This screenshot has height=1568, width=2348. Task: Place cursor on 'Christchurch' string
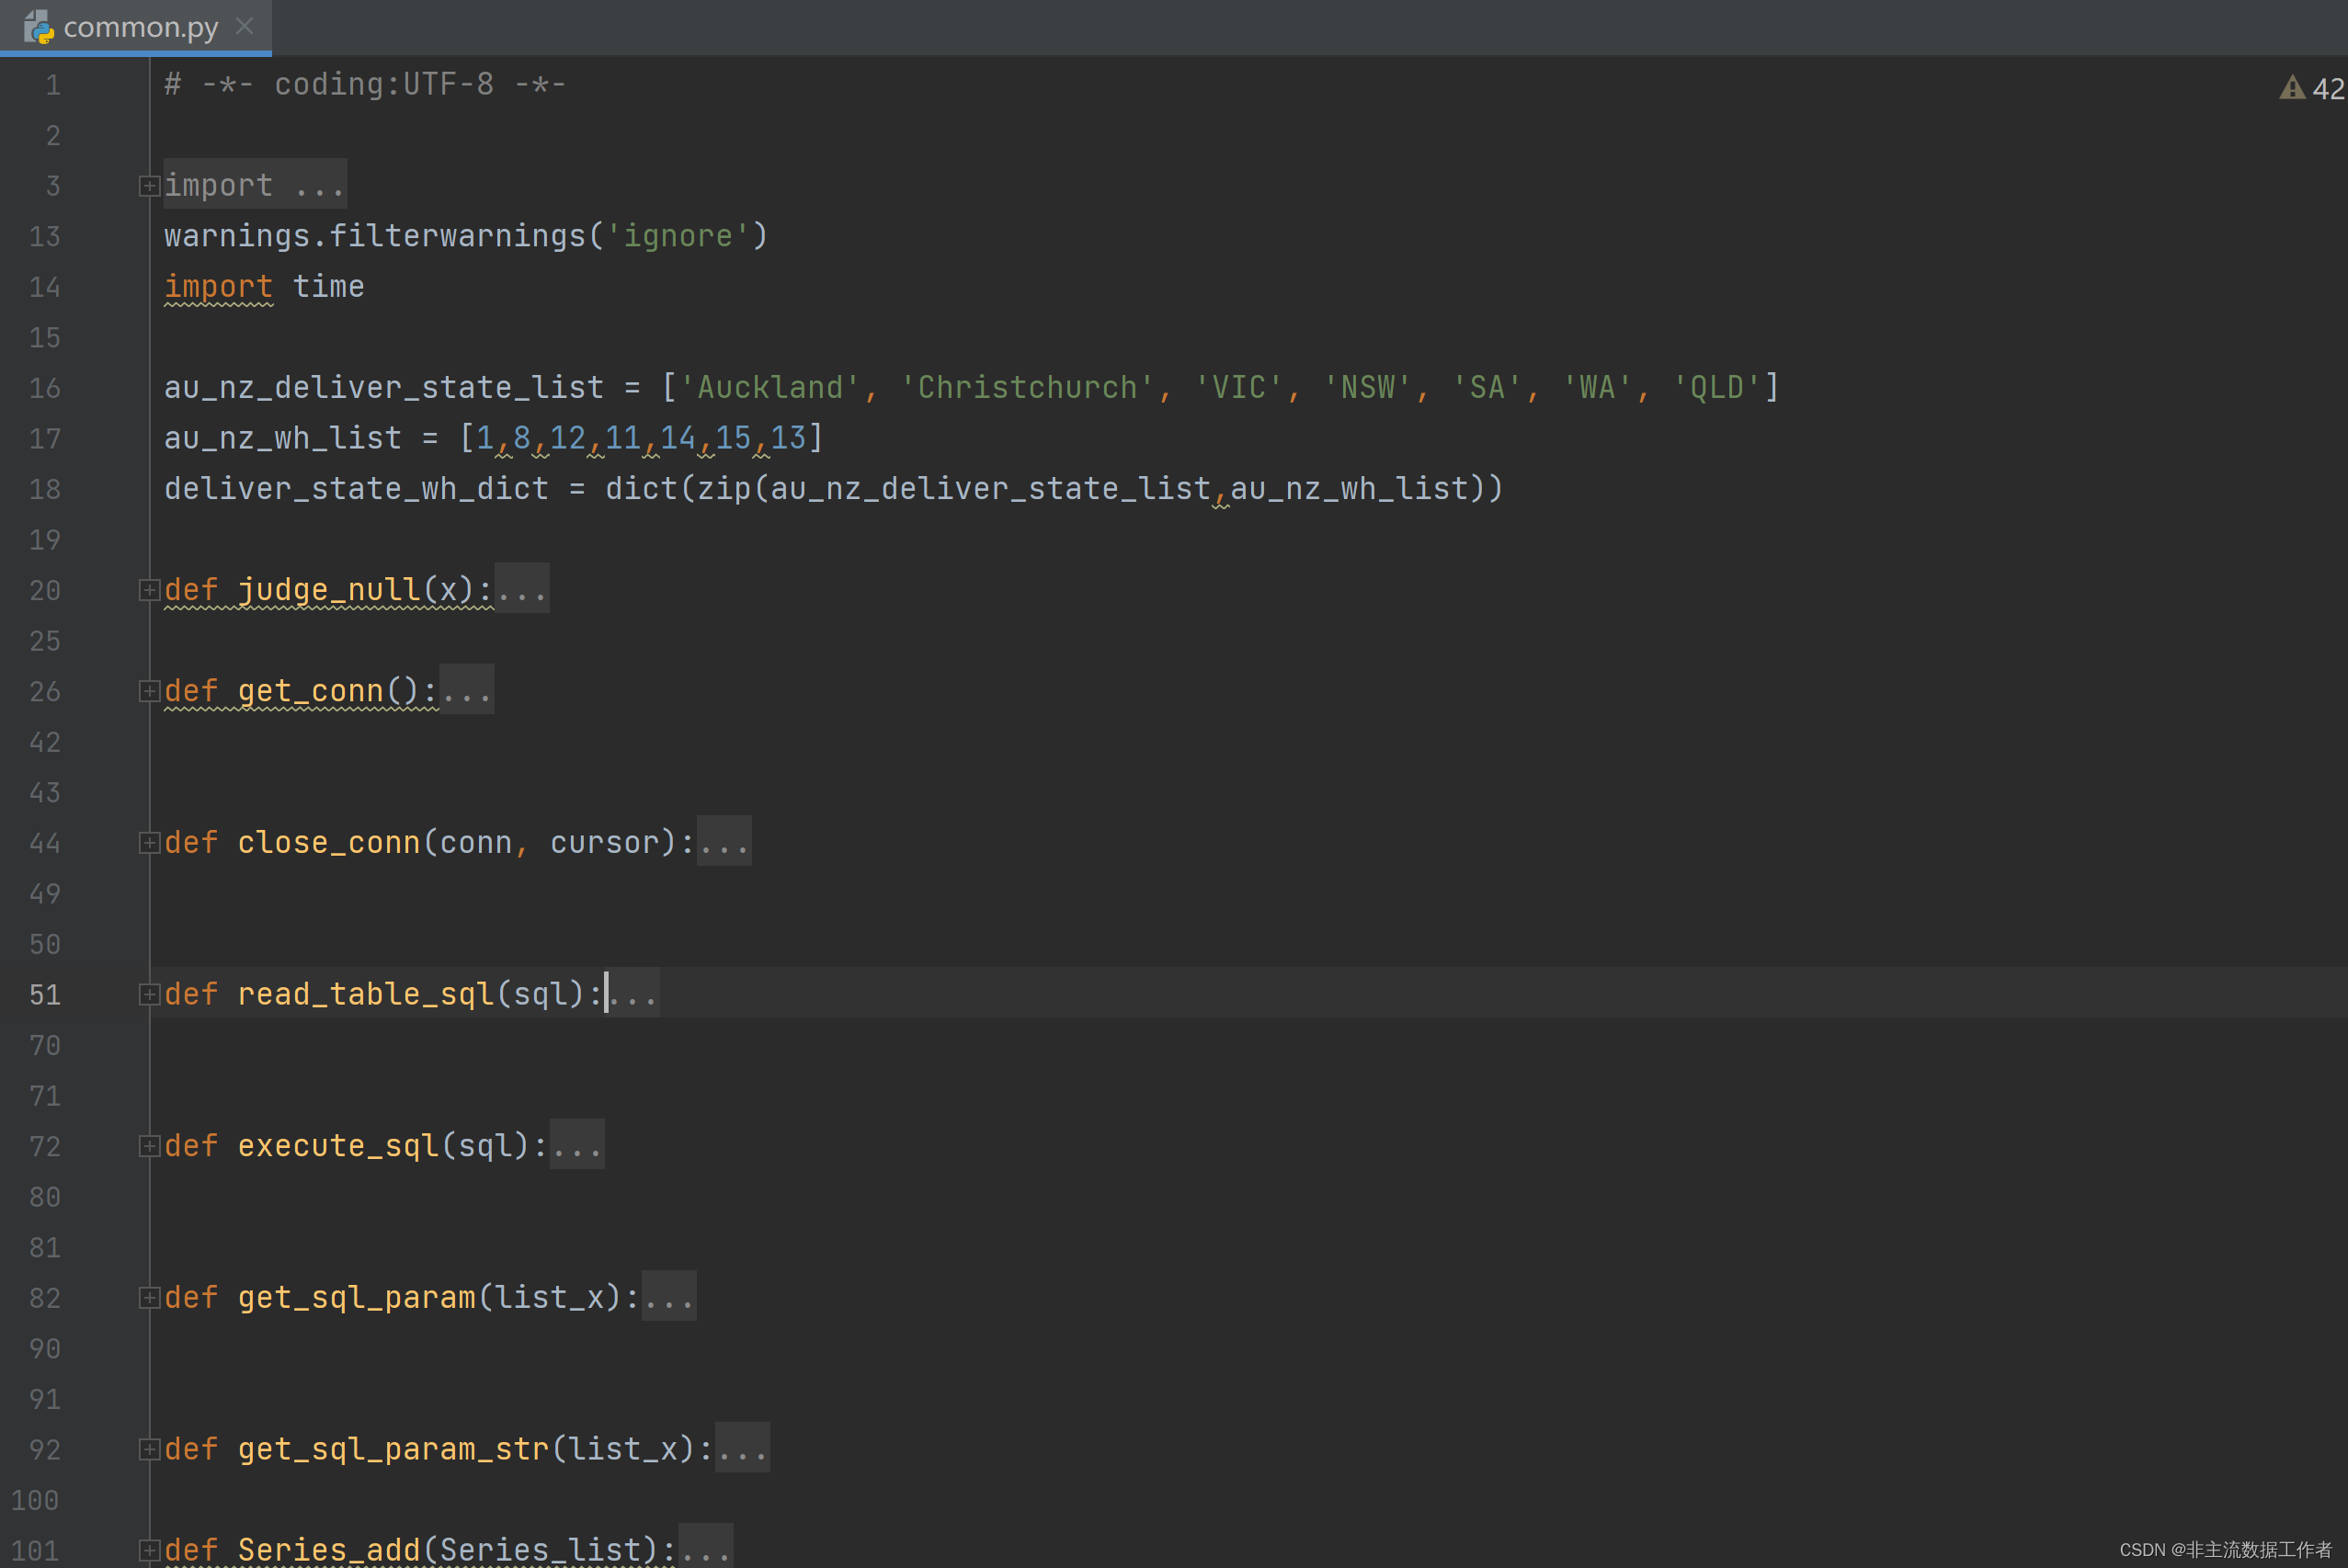tap(1026, 388)
